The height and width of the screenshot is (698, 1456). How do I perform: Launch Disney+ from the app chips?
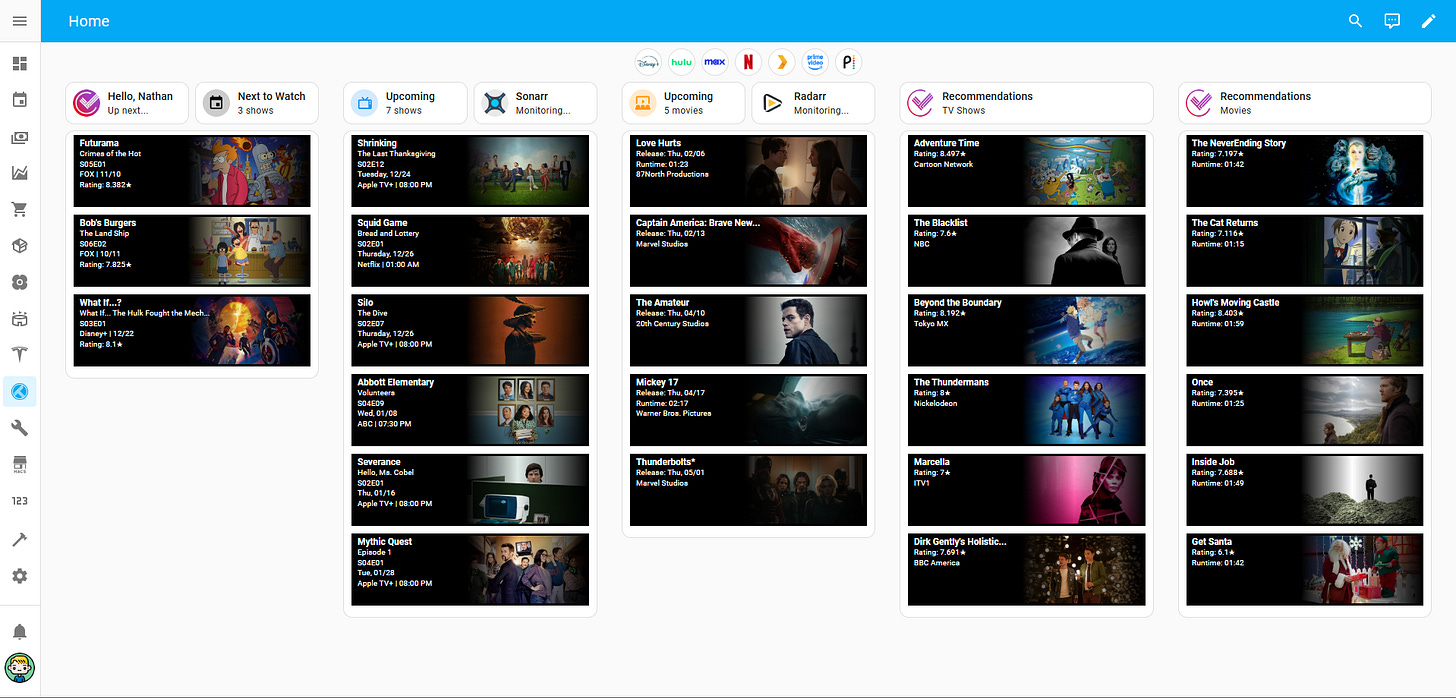pyautogui.click(x=648, y=62)
